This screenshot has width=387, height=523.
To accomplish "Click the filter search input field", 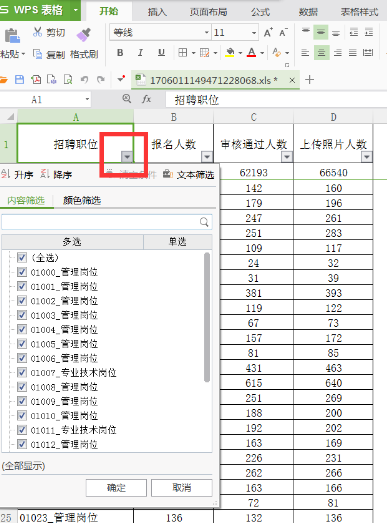I will click(107, 222).
